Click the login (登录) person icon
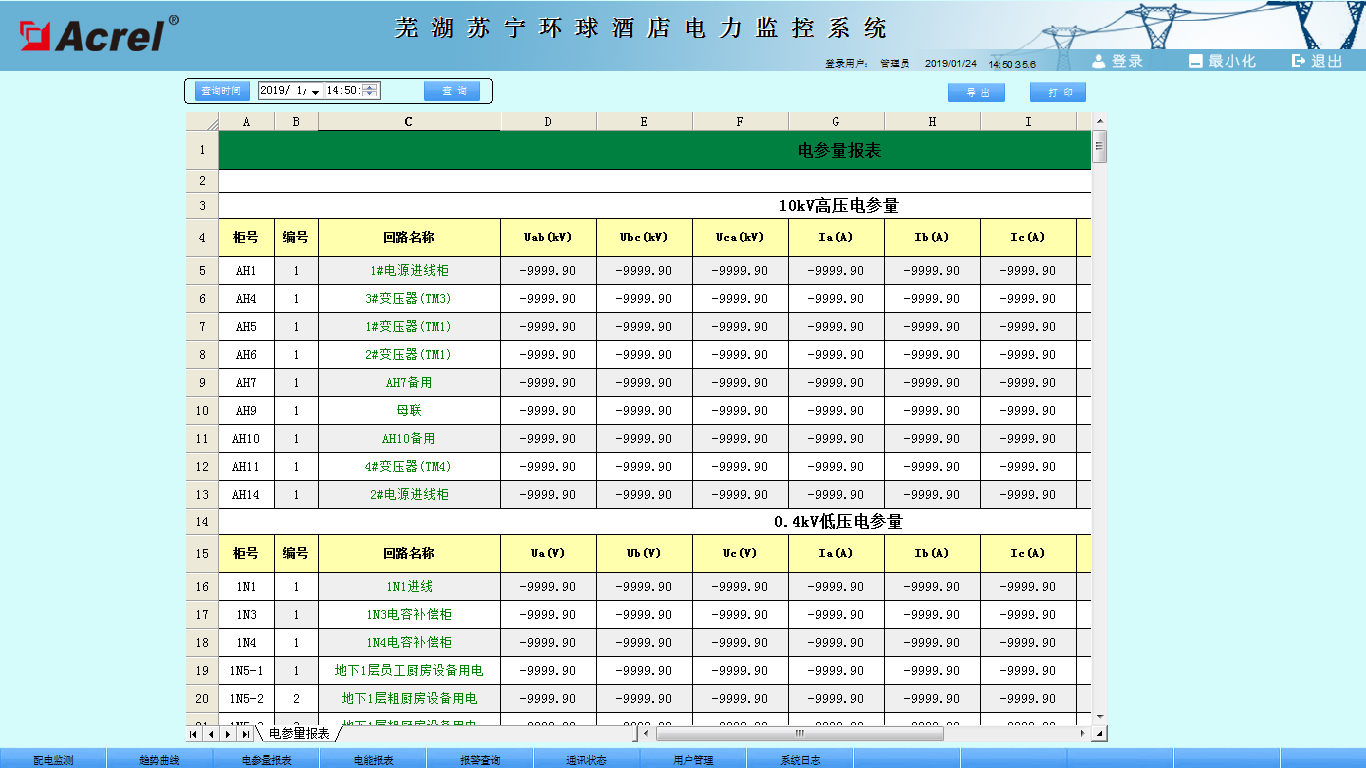The height and width of the screenshot is (768, 1366). coord(1099,61)
